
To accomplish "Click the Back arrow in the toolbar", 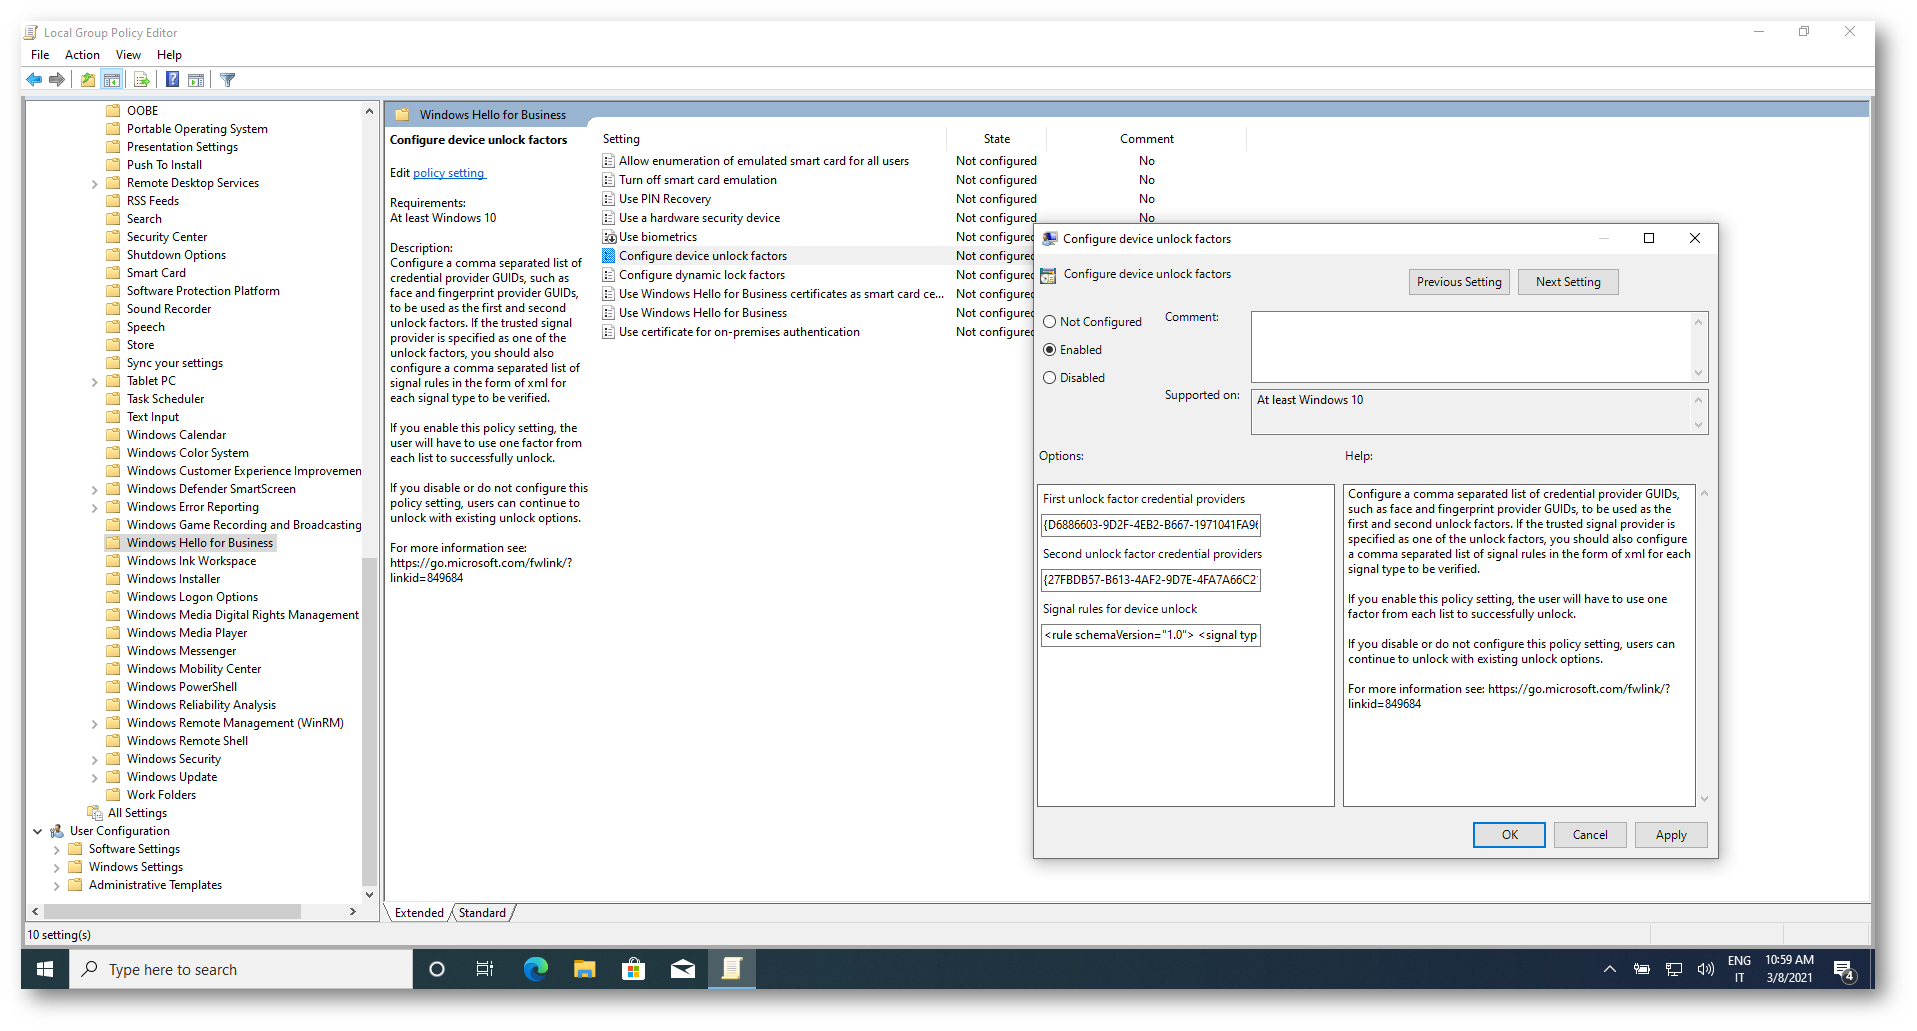I will 34,80.
